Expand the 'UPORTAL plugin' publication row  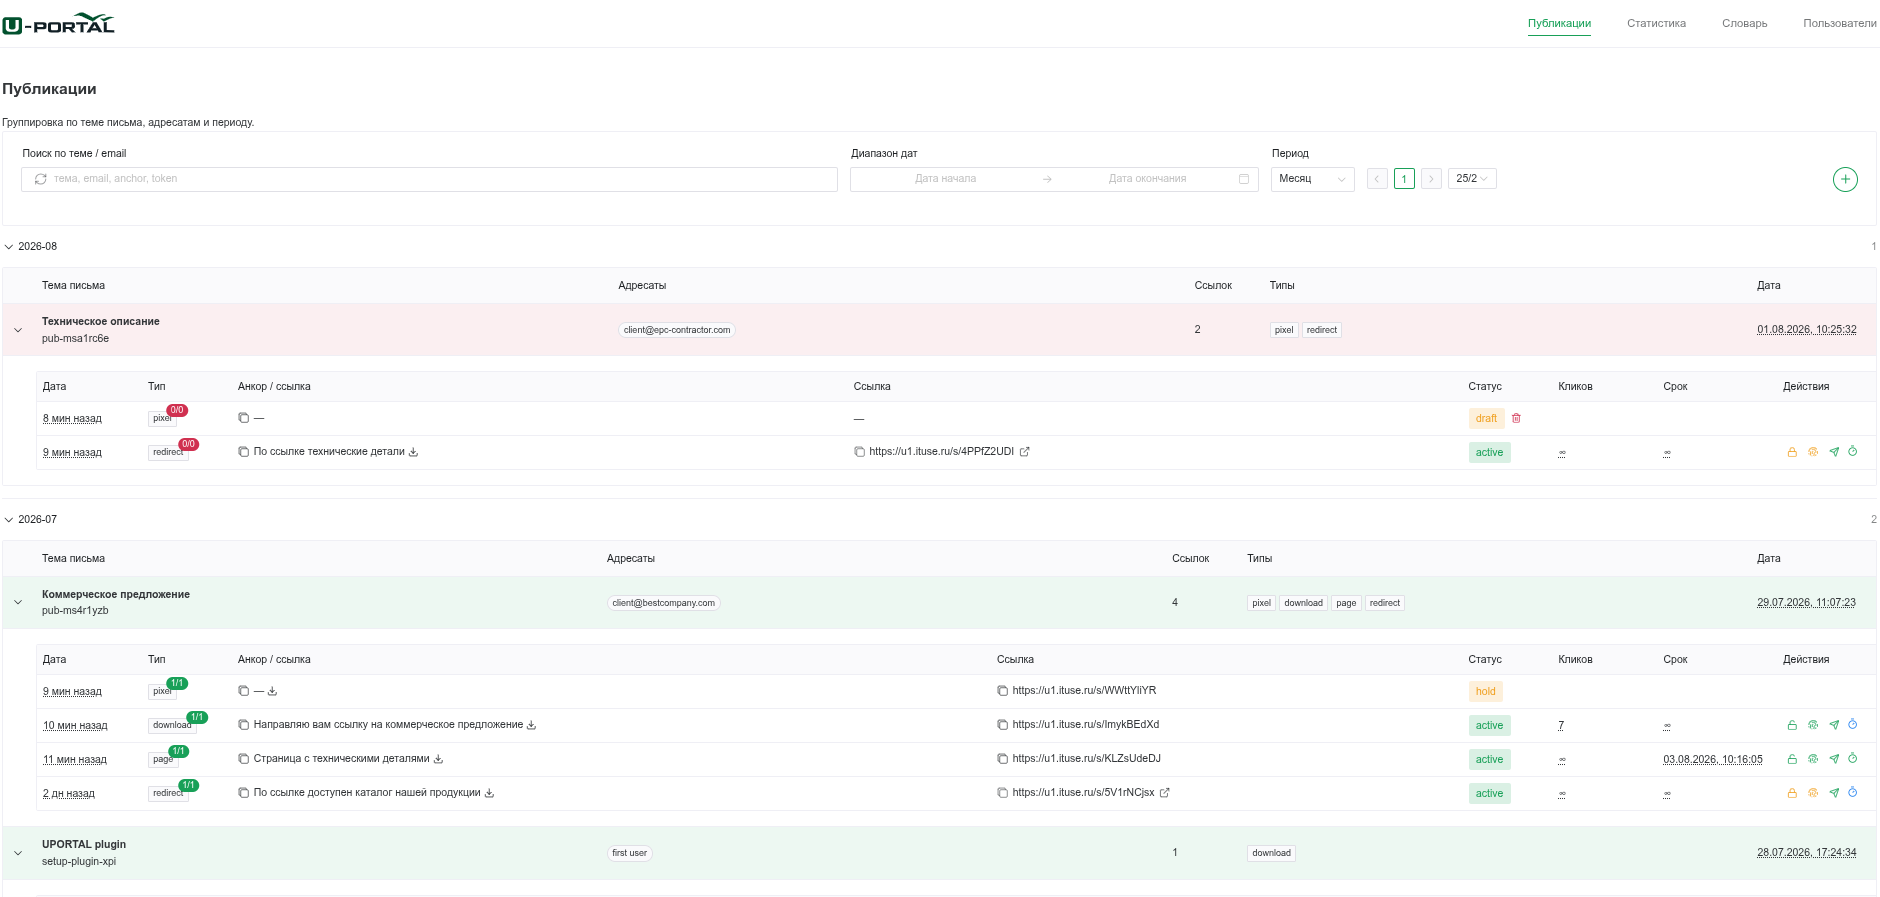tap(18, 853)
